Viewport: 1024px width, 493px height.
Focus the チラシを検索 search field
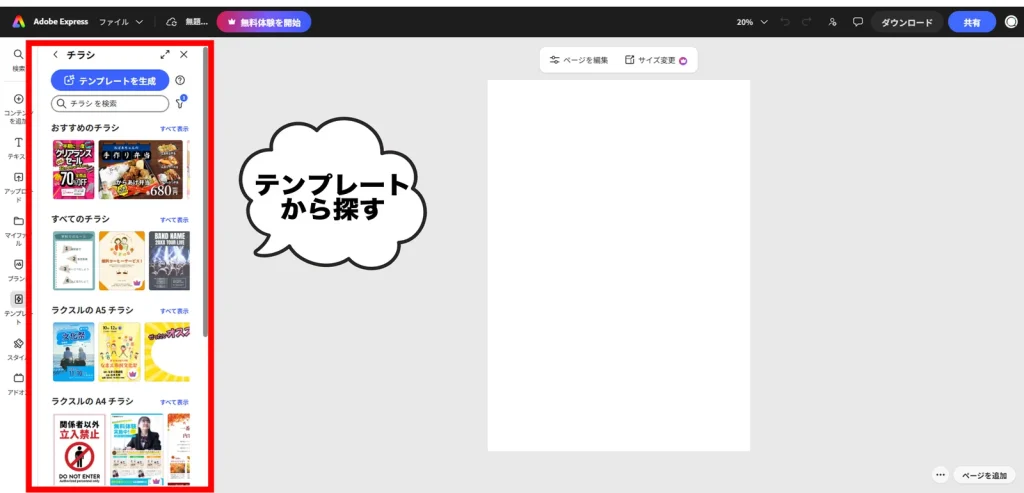click(110, 103)
